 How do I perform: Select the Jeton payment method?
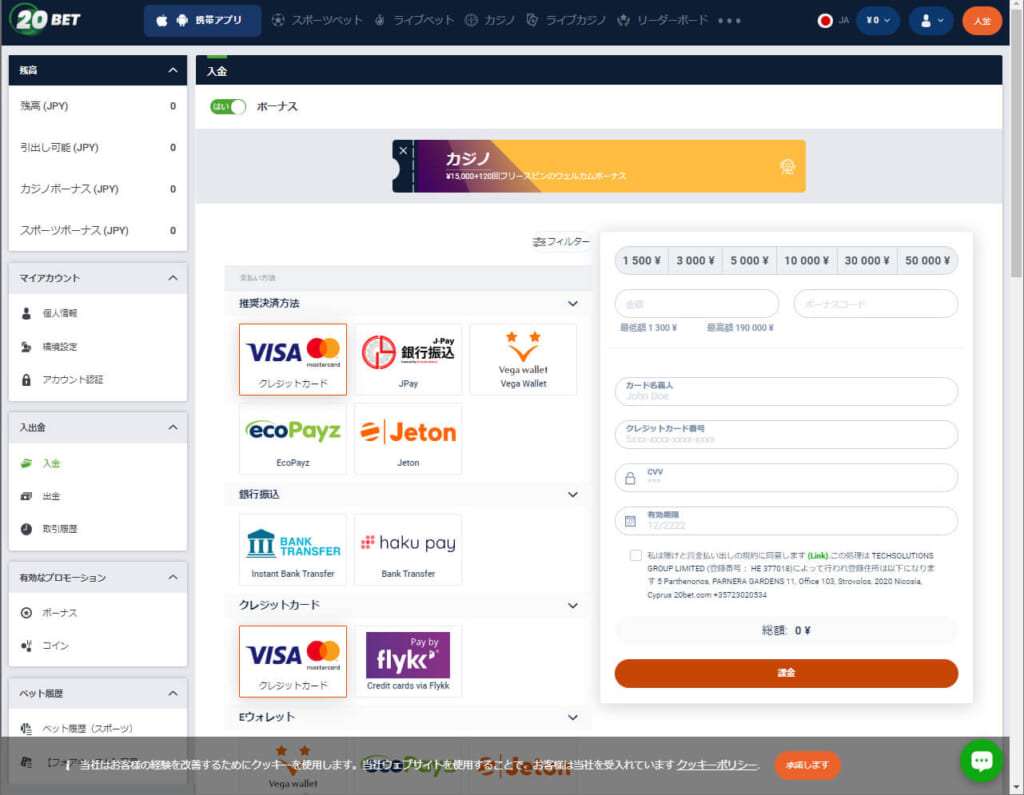[408, 438]
